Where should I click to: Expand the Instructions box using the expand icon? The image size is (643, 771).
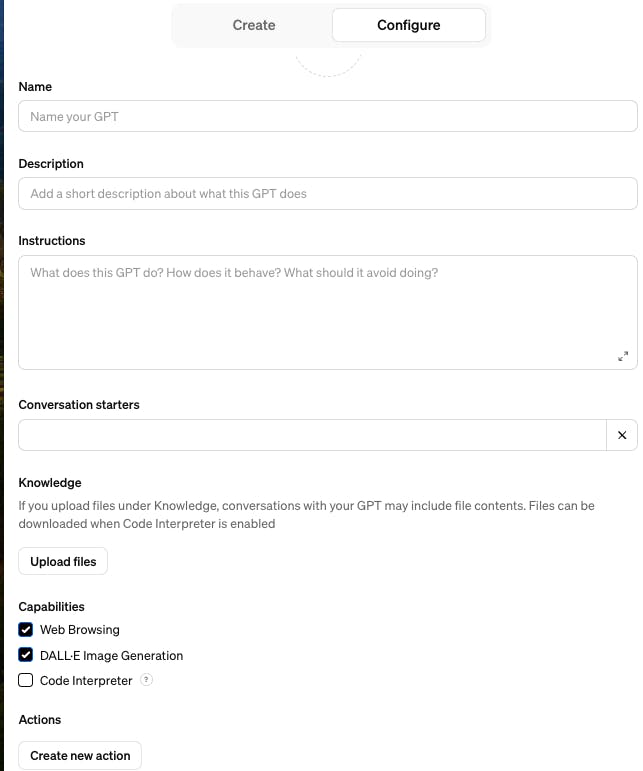[623, 356]
